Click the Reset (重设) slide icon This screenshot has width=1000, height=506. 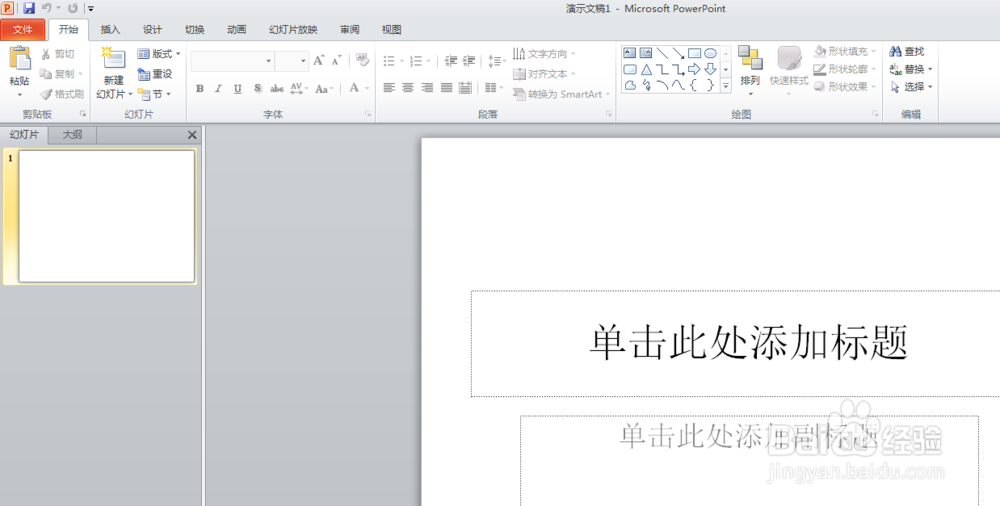[144, 74]
